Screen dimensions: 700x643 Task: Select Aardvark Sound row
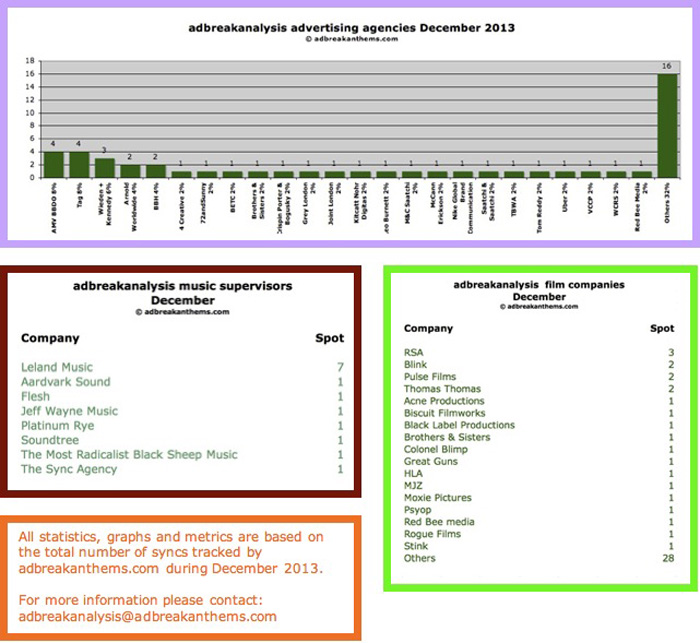[x=182, y=382]
